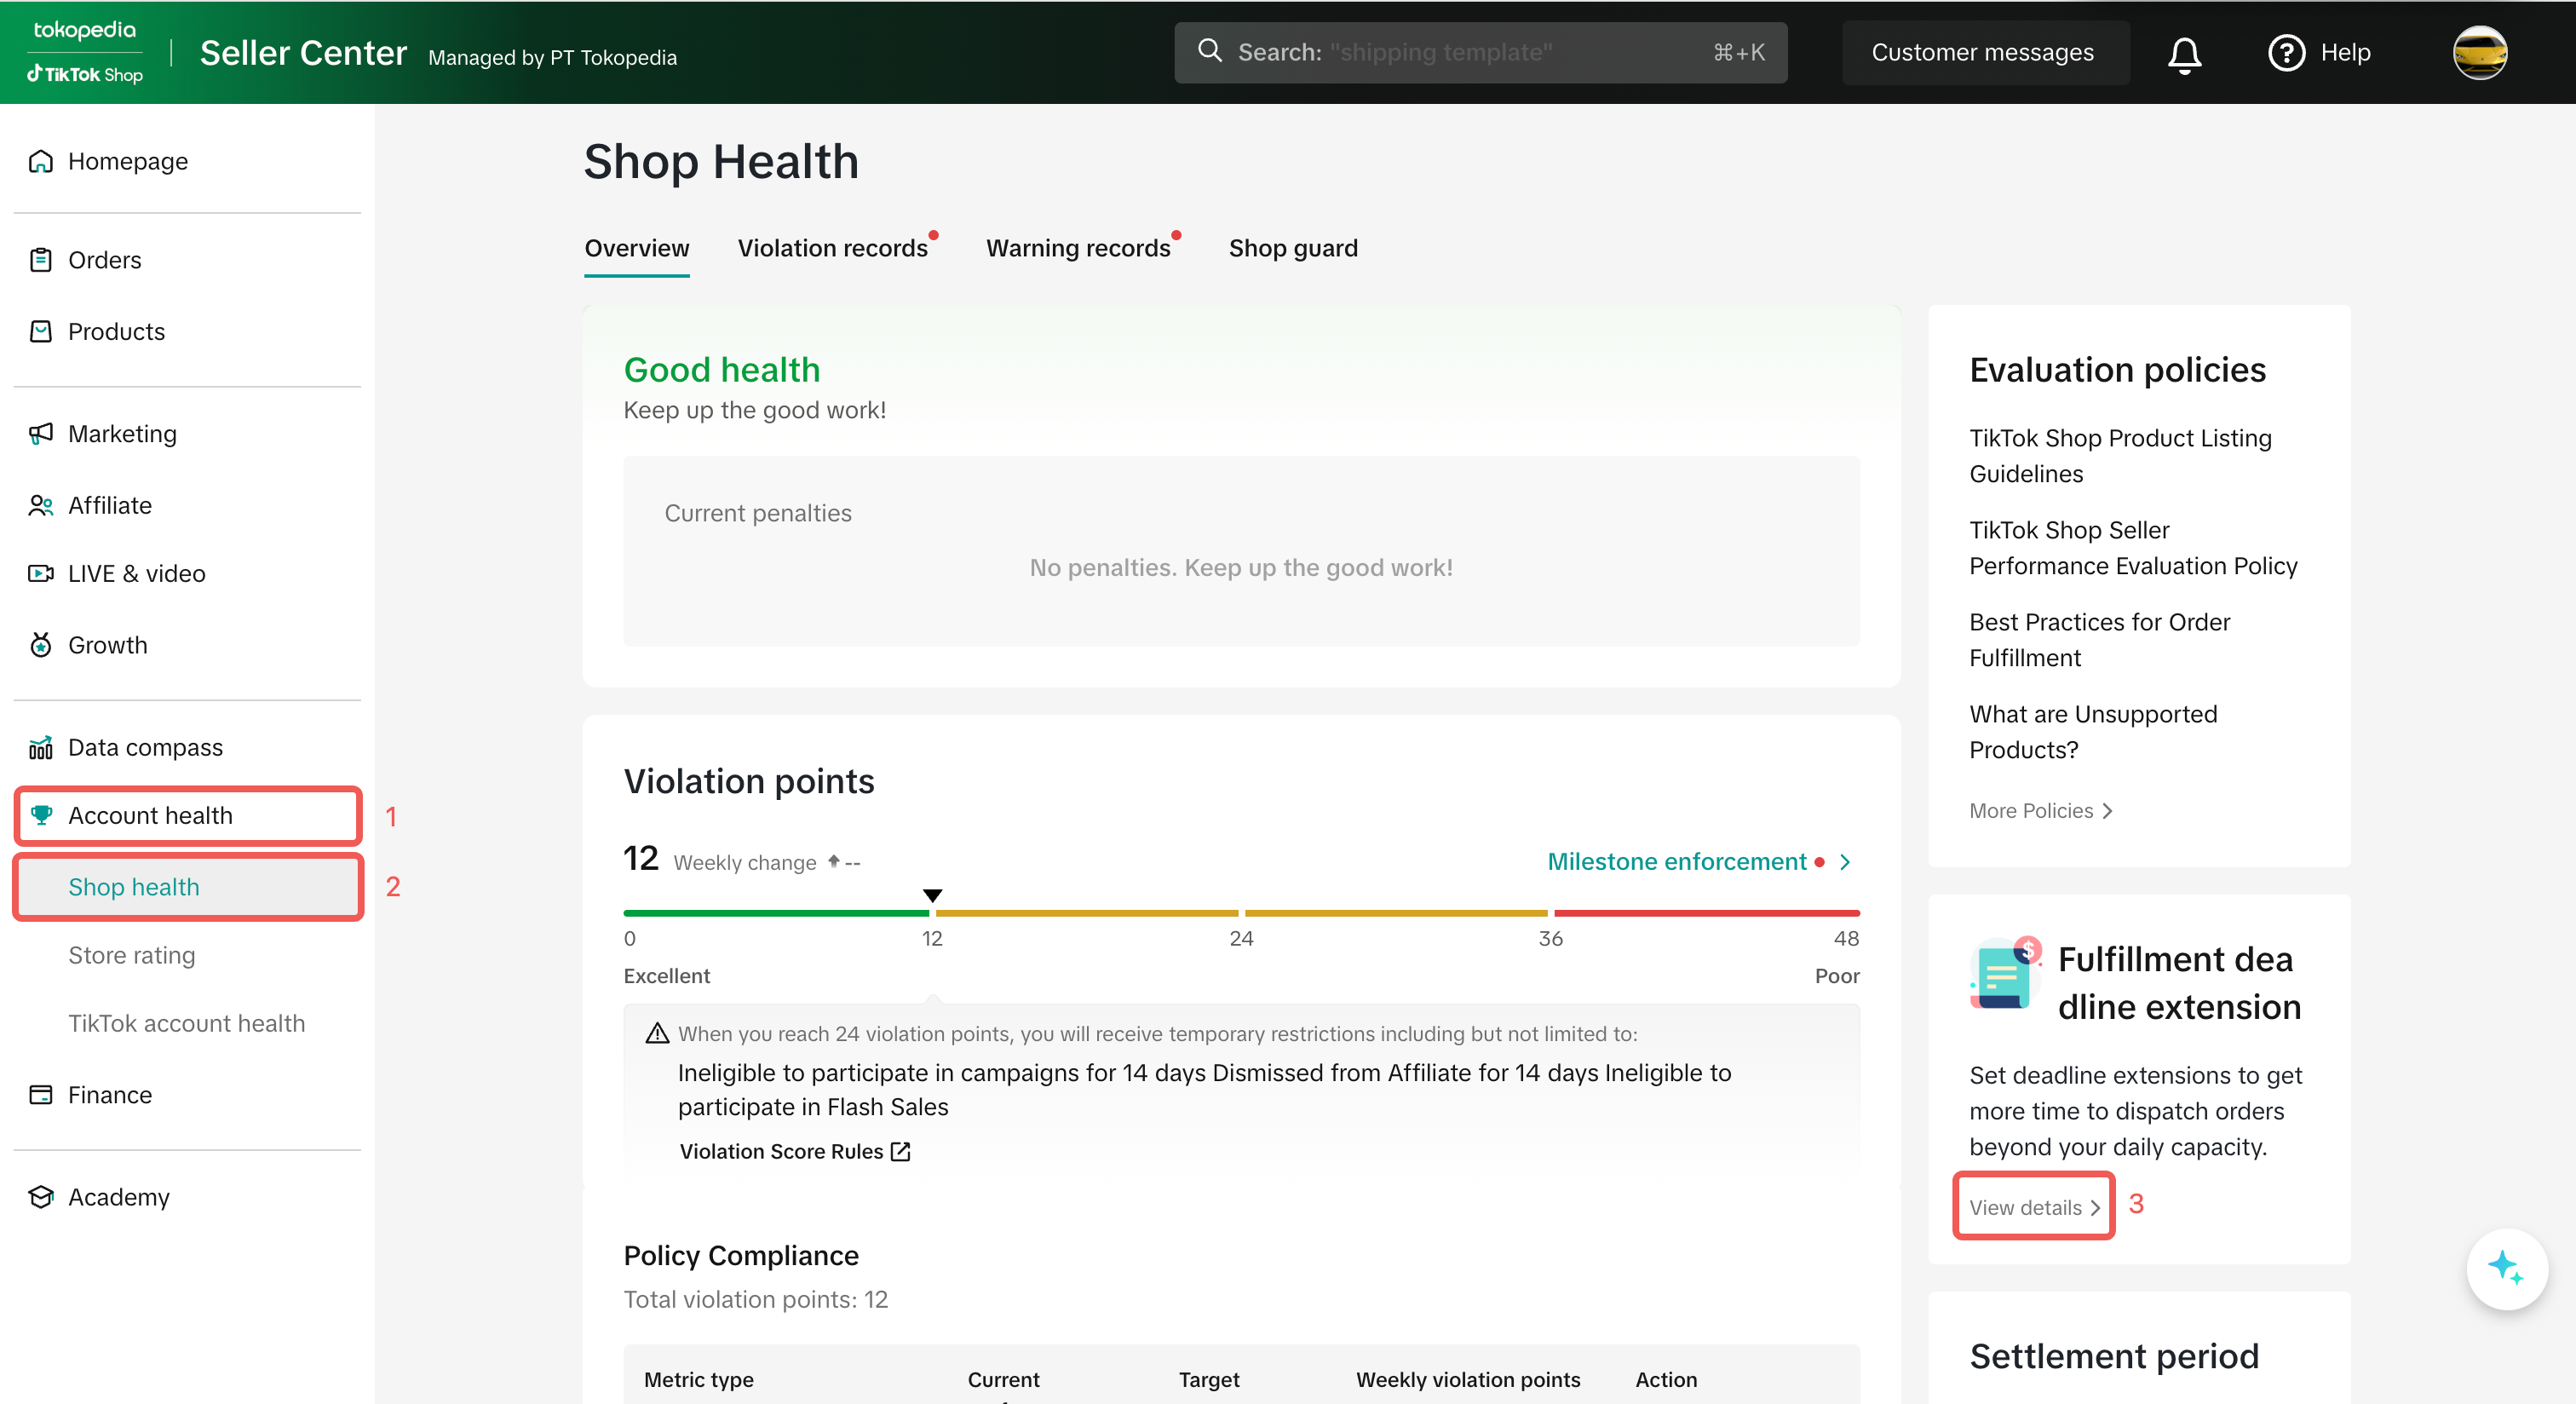Expand Milestone enforcement chevron
2576x1404 pixels.
pos(1845,862)
